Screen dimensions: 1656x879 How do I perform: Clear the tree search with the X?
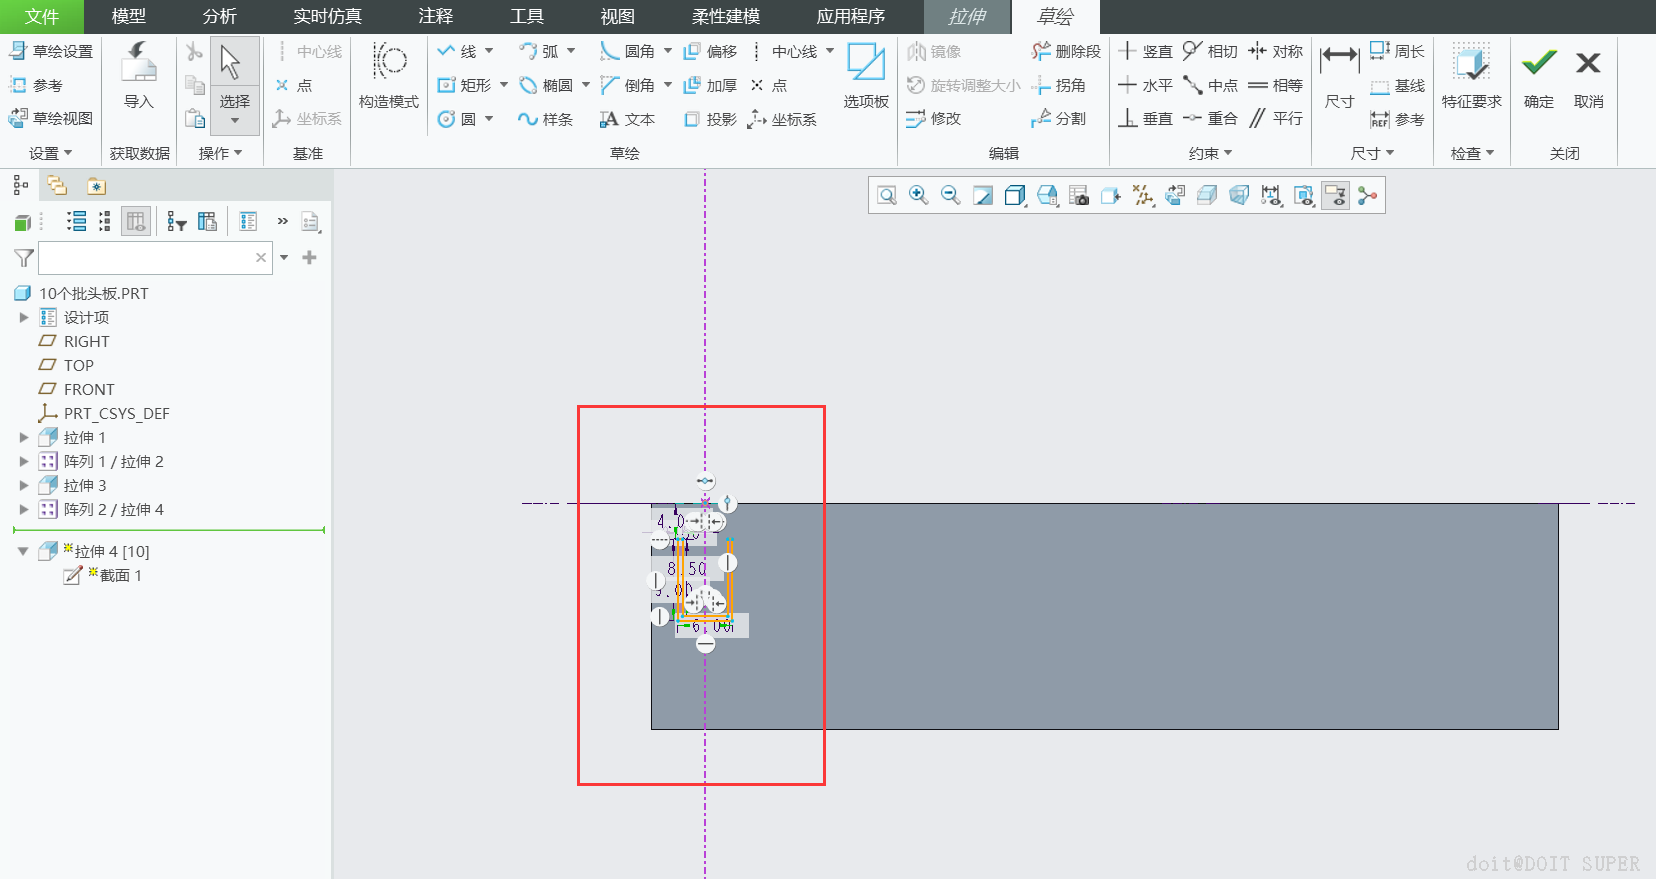[x=261, y=257]
